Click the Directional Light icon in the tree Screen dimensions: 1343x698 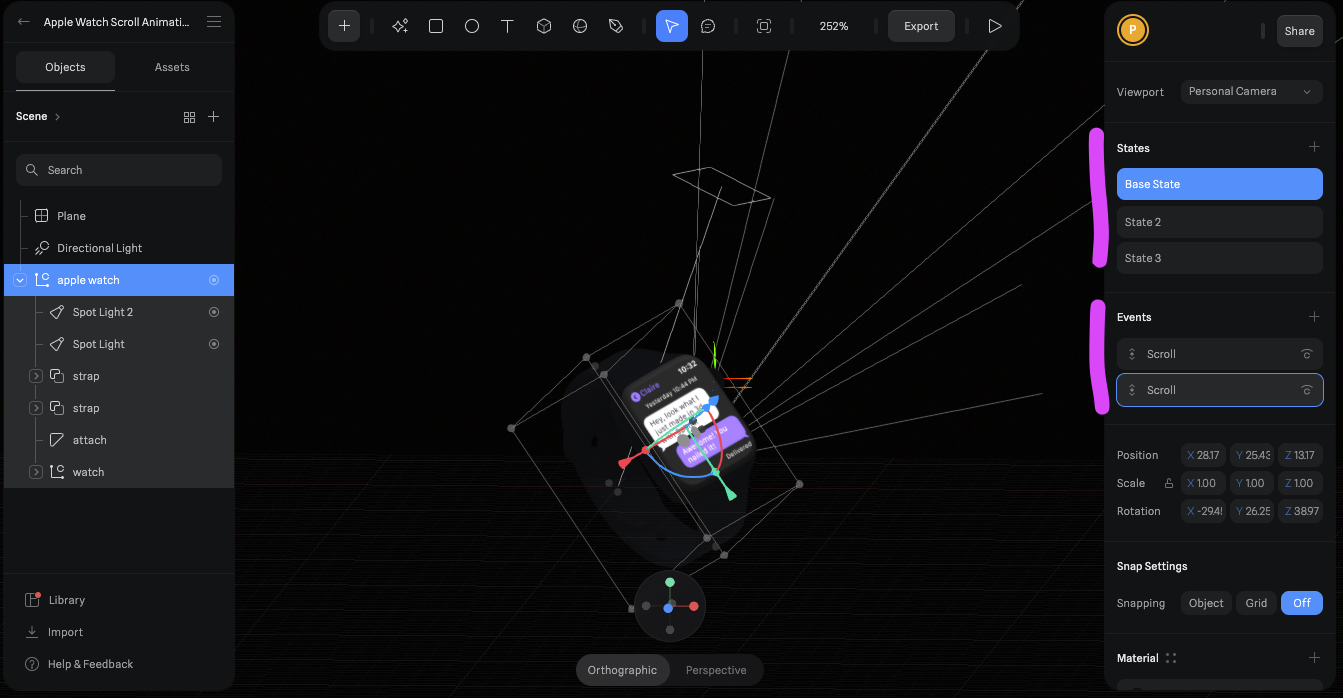click(x=42, y=248)
